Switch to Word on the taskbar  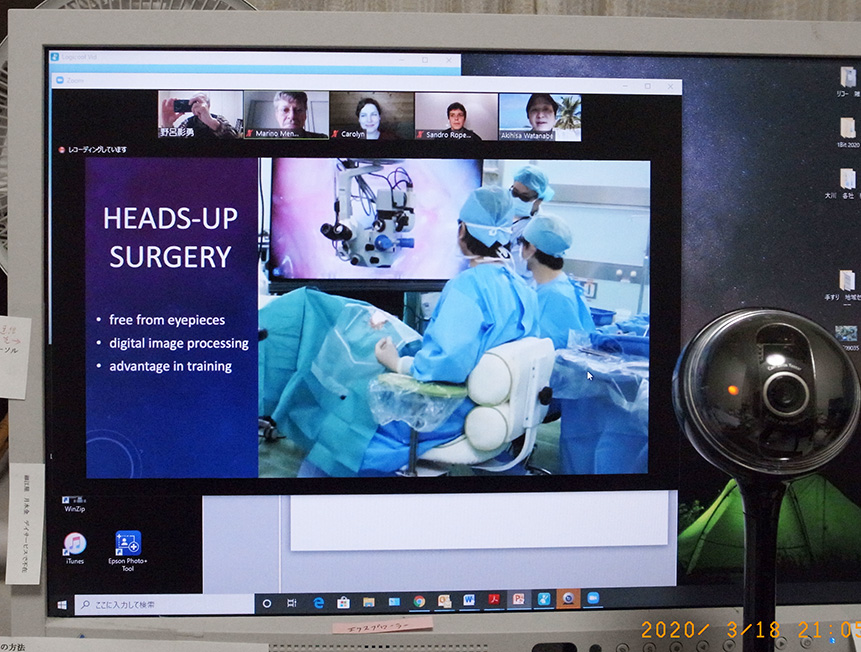pos(469,601)
